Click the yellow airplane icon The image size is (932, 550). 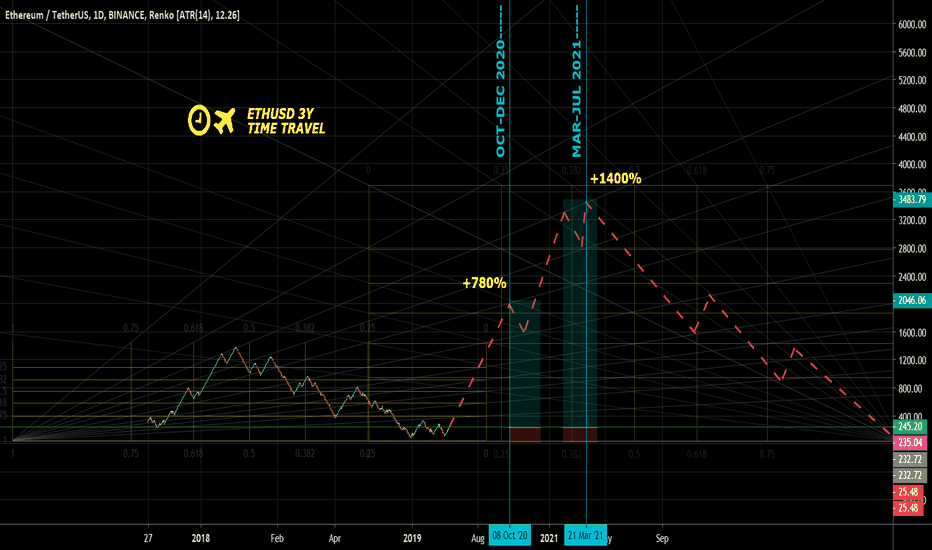tap(224, 121)
